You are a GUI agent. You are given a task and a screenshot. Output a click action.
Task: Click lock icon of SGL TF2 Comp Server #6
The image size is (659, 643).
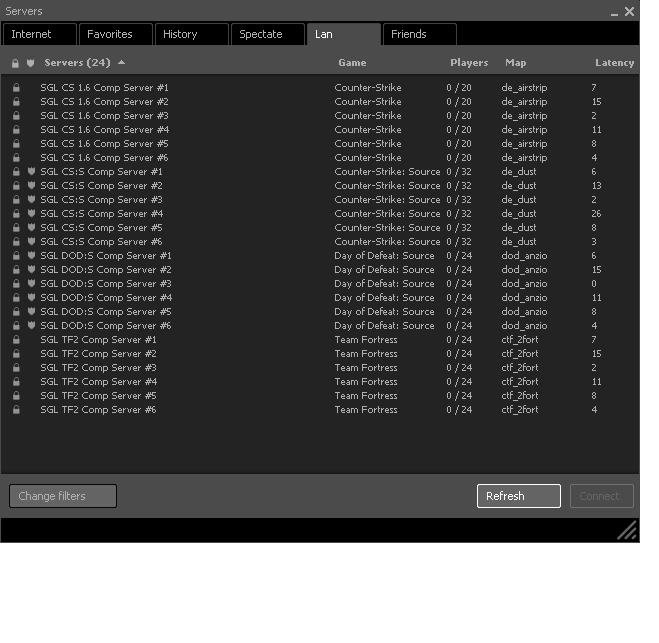pos(16,410)
